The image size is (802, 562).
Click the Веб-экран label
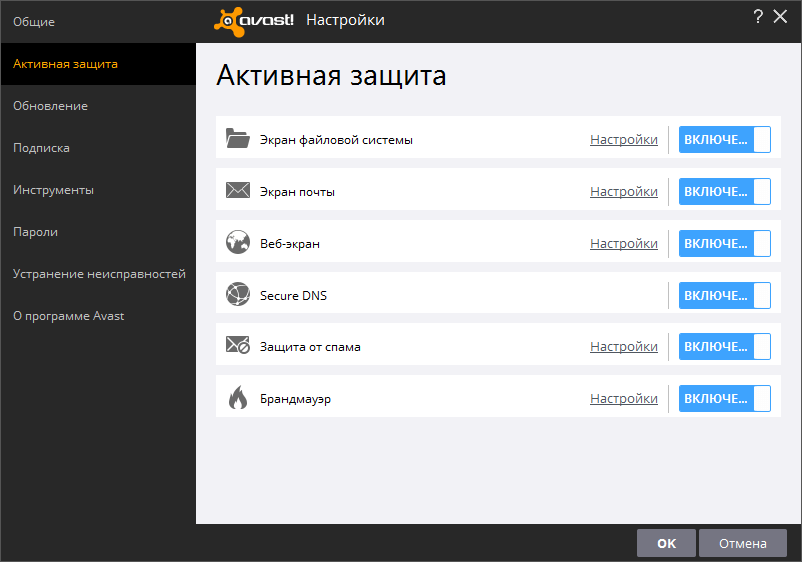click(289, 244)
